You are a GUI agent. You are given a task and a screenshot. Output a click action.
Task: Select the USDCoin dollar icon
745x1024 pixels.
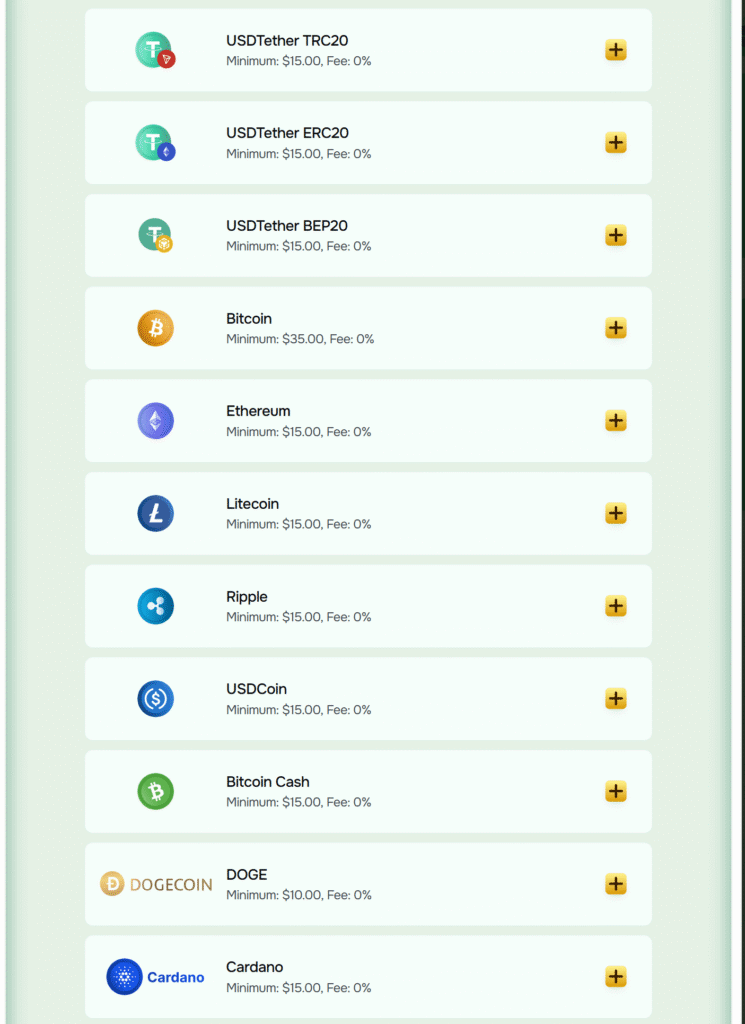click(155, 699)
